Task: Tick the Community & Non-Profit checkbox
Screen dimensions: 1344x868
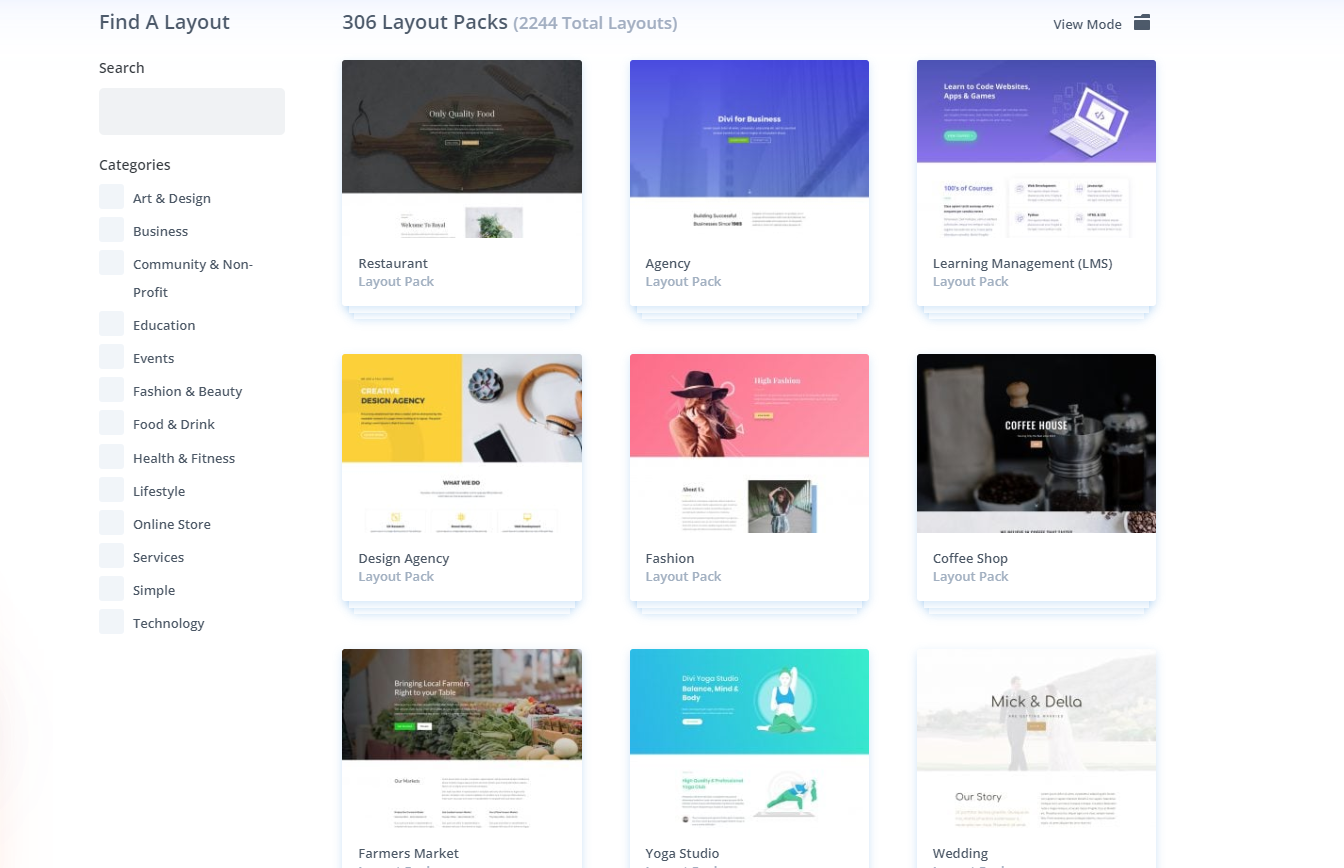Action: tap(111, 263)
